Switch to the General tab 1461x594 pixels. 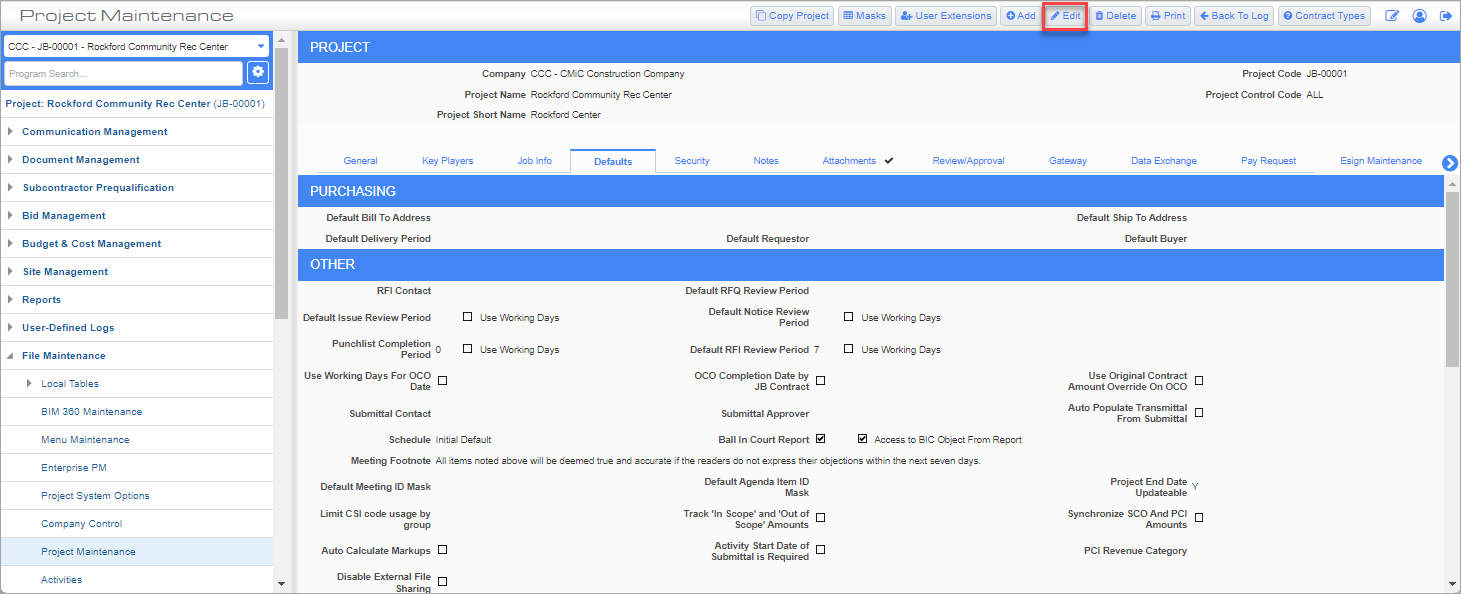[x=361, y=161]
